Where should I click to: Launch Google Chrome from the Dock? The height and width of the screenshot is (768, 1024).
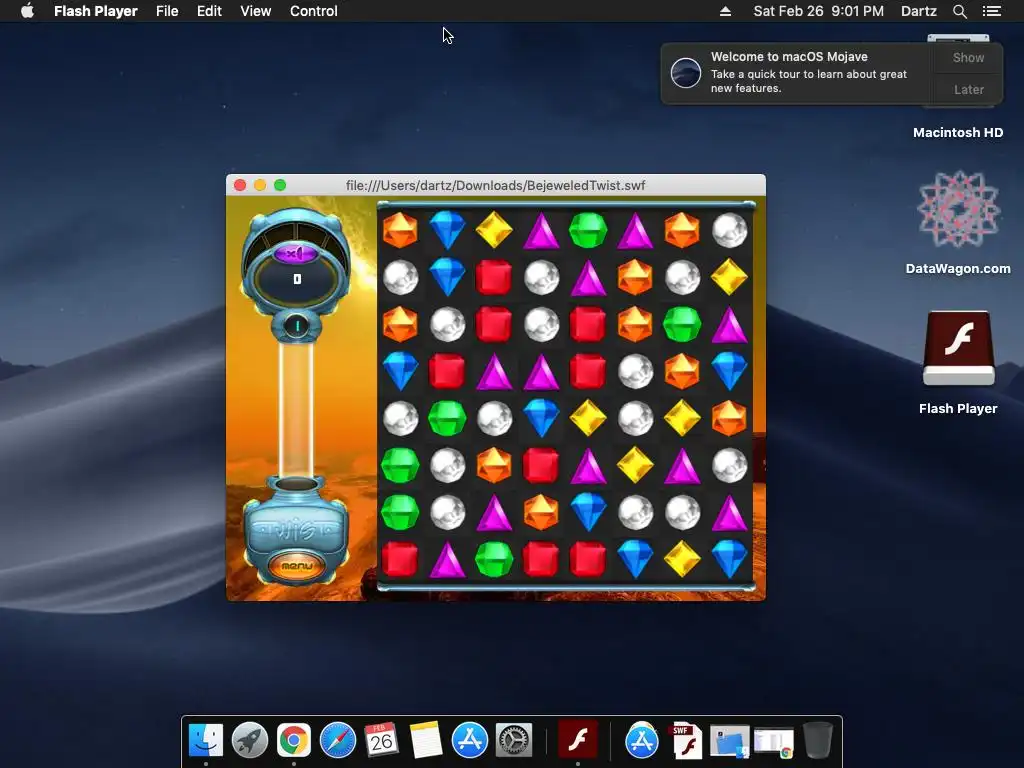293,740
